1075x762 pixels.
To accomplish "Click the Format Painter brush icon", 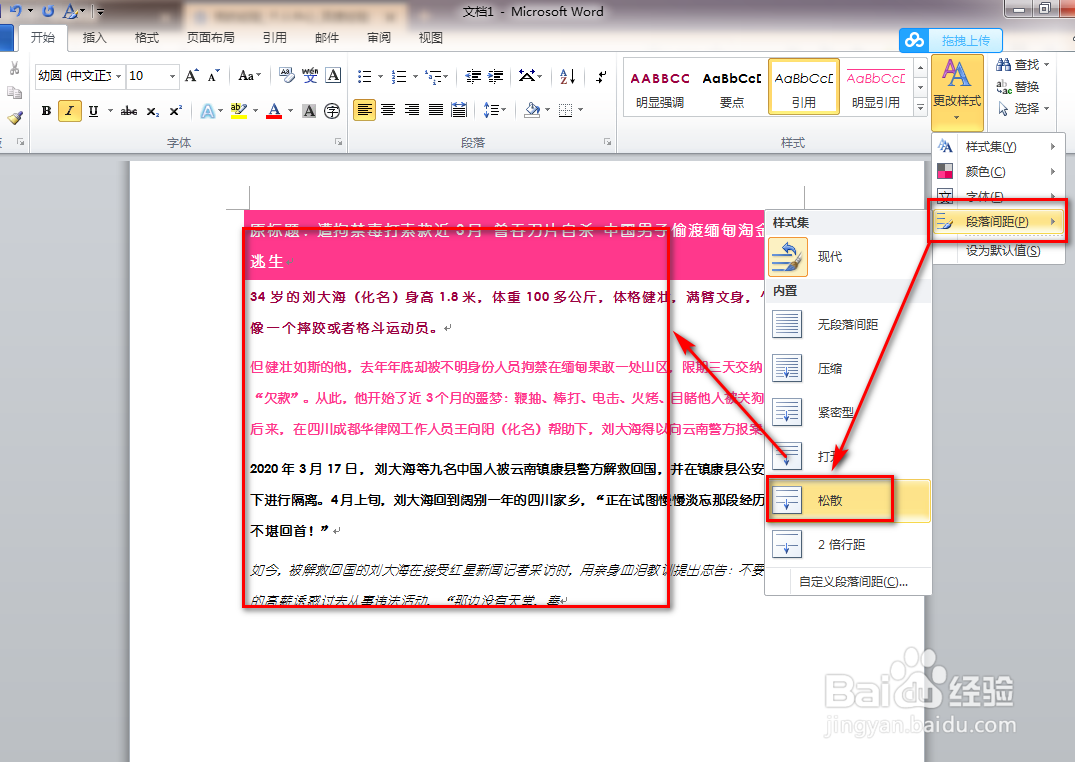I will tap(14, 117).
